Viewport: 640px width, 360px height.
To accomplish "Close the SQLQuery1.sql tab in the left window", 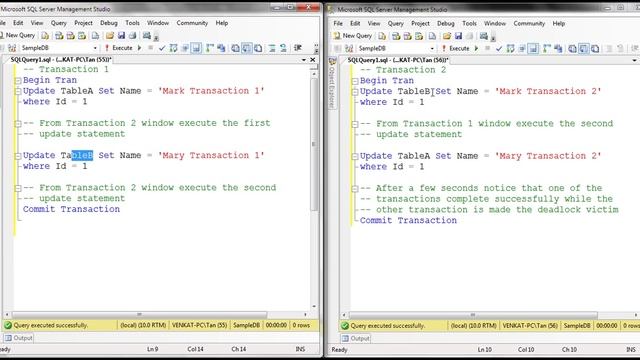I will click(x=313, y=60).
